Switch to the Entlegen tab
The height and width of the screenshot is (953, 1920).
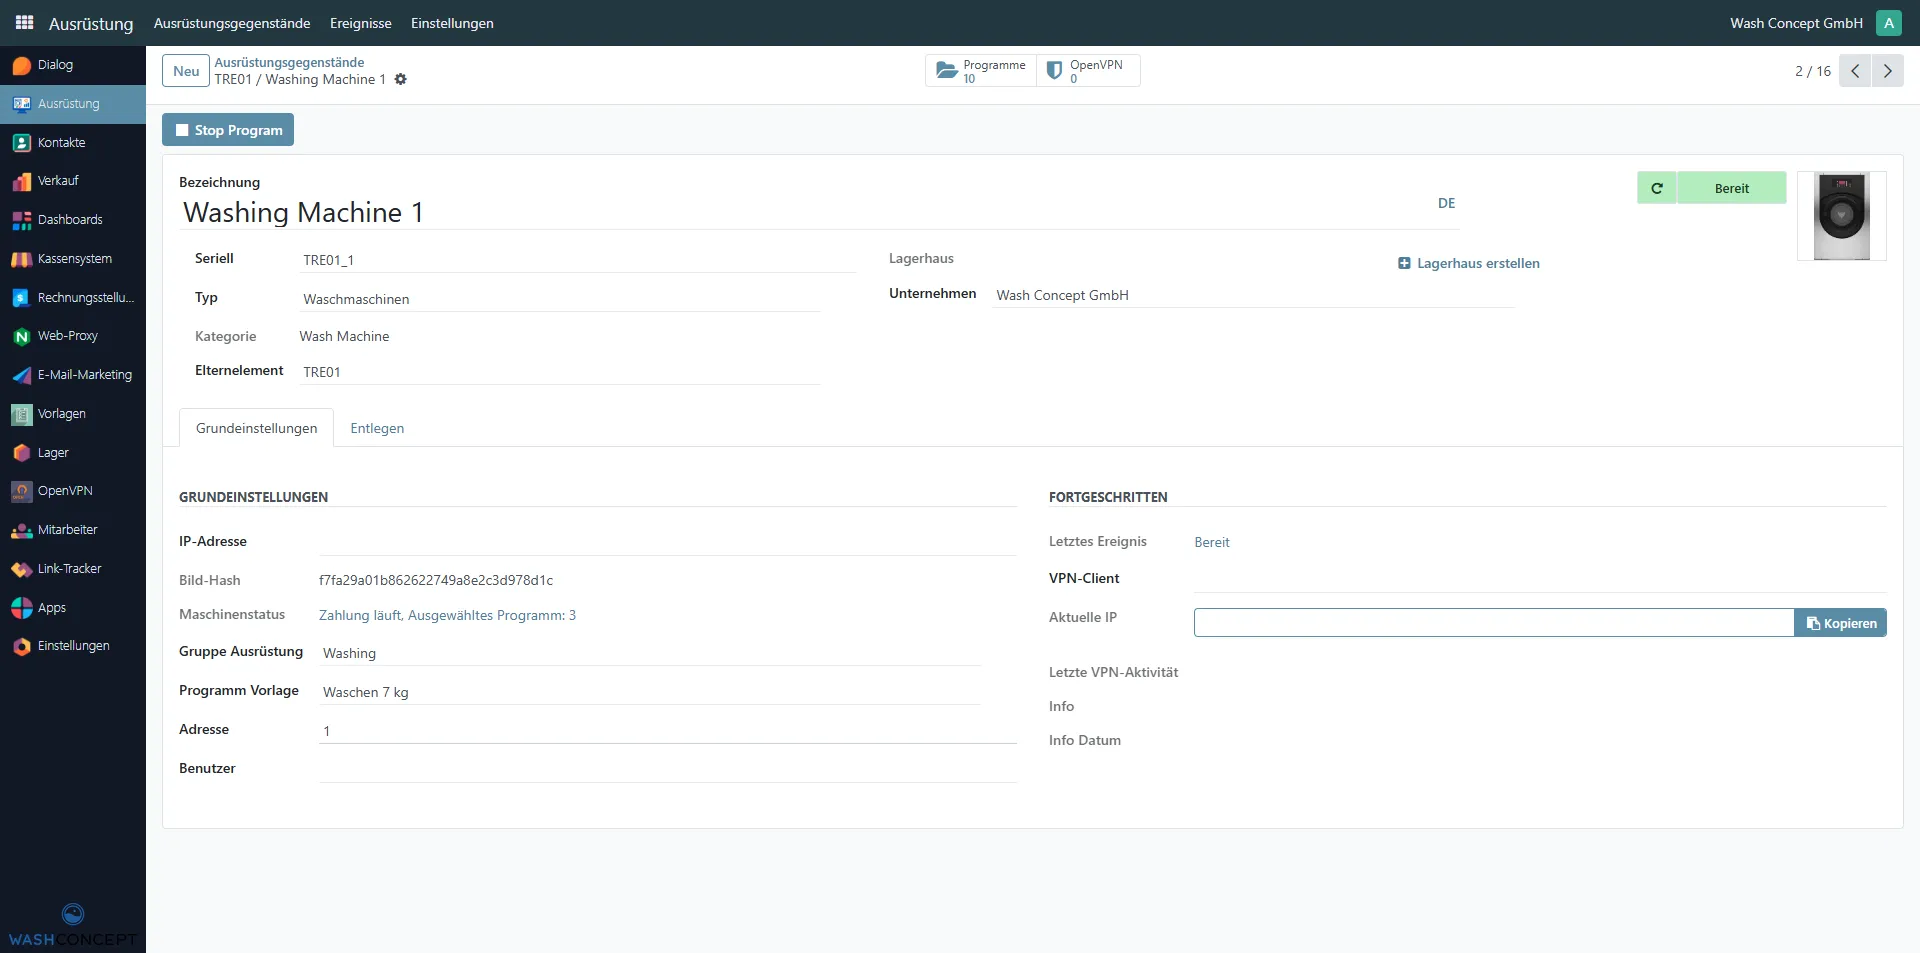tap(377, 428)
